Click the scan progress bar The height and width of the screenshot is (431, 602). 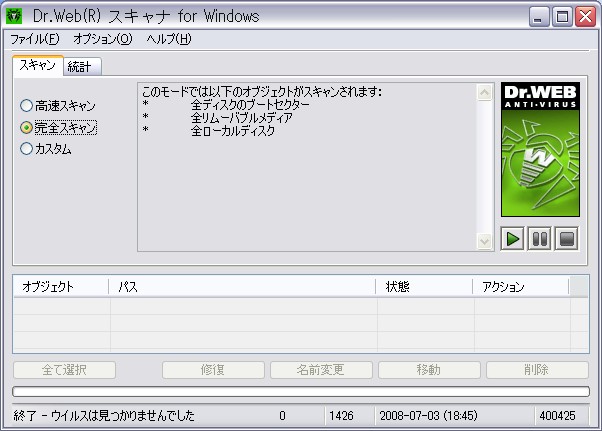click(x=301, y=391)
